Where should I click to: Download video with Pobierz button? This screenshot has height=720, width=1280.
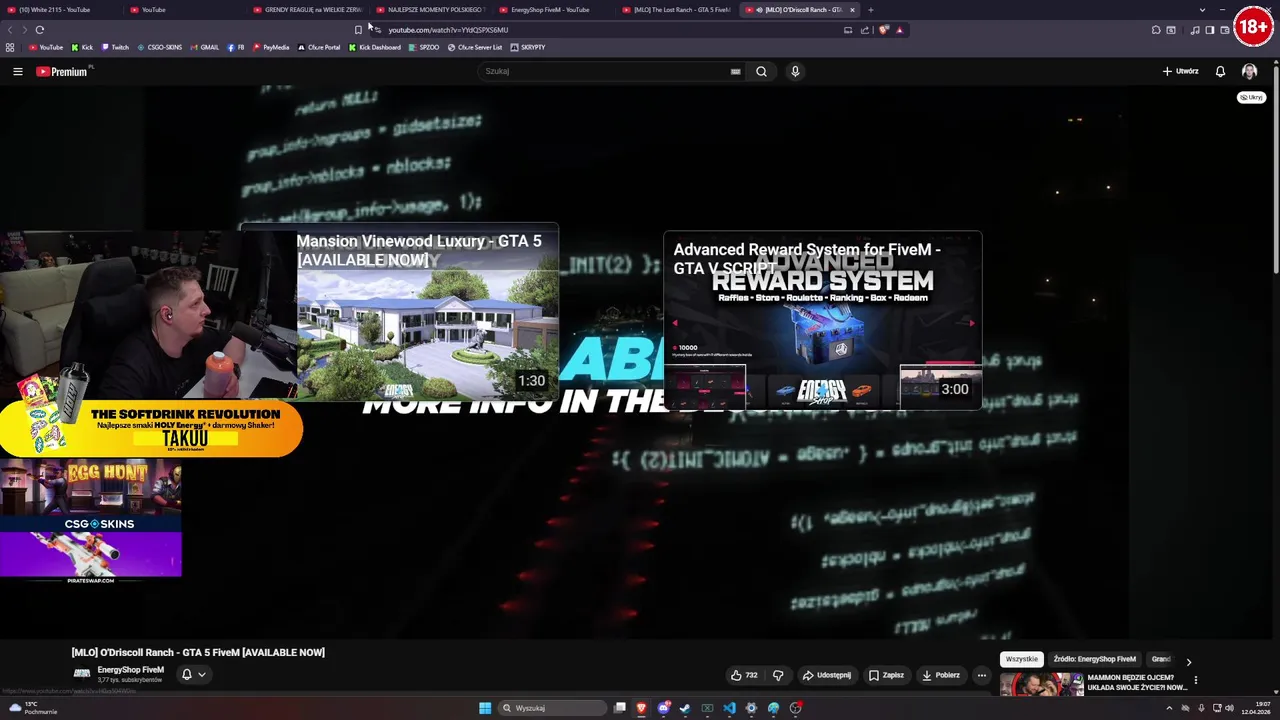[x=941, y=675]
